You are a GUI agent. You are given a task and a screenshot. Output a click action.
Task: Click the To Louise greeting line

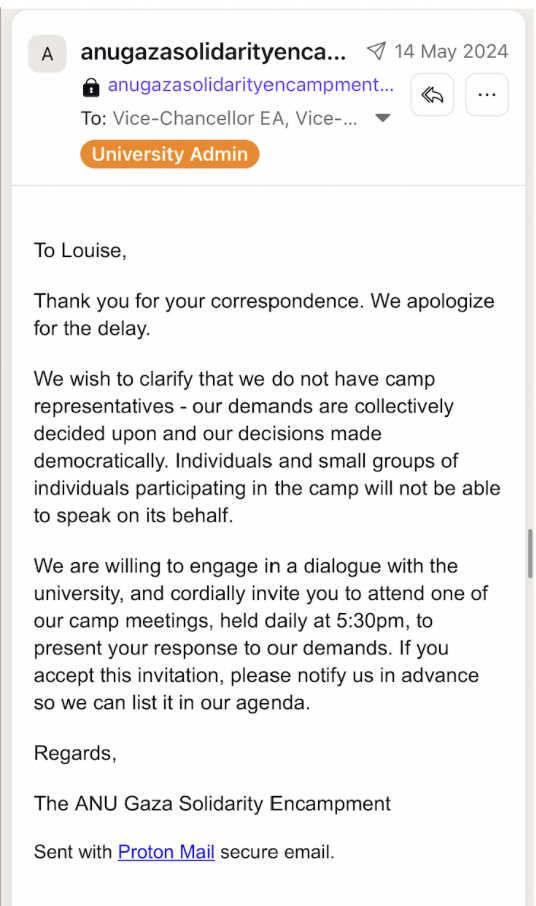click(80, 251)
